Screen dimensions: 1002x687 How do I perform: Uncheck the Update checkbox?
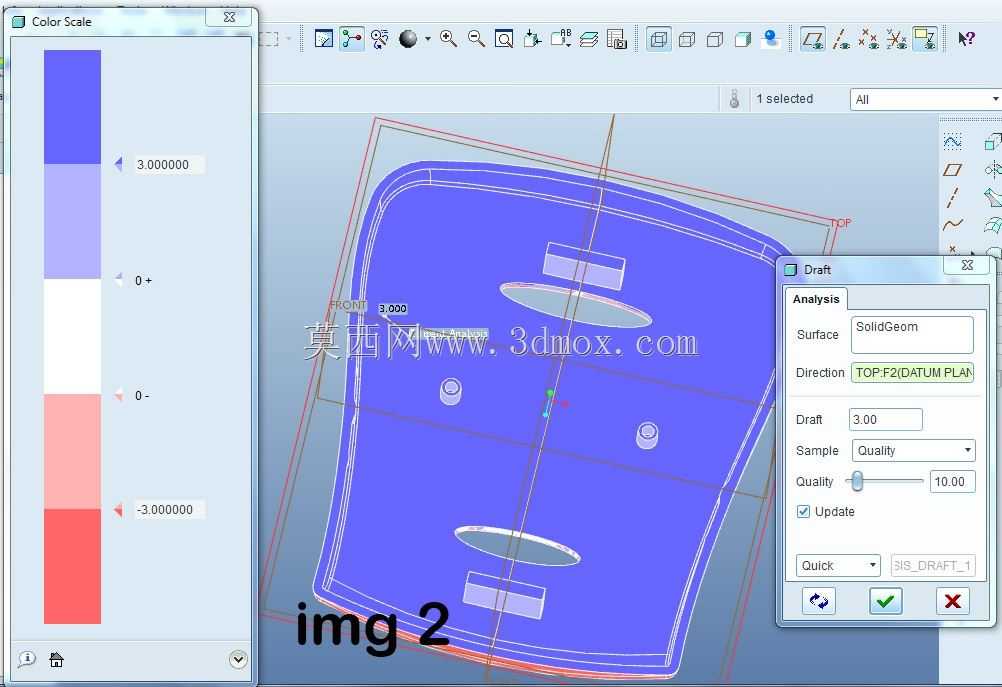[x=803, y=512]
